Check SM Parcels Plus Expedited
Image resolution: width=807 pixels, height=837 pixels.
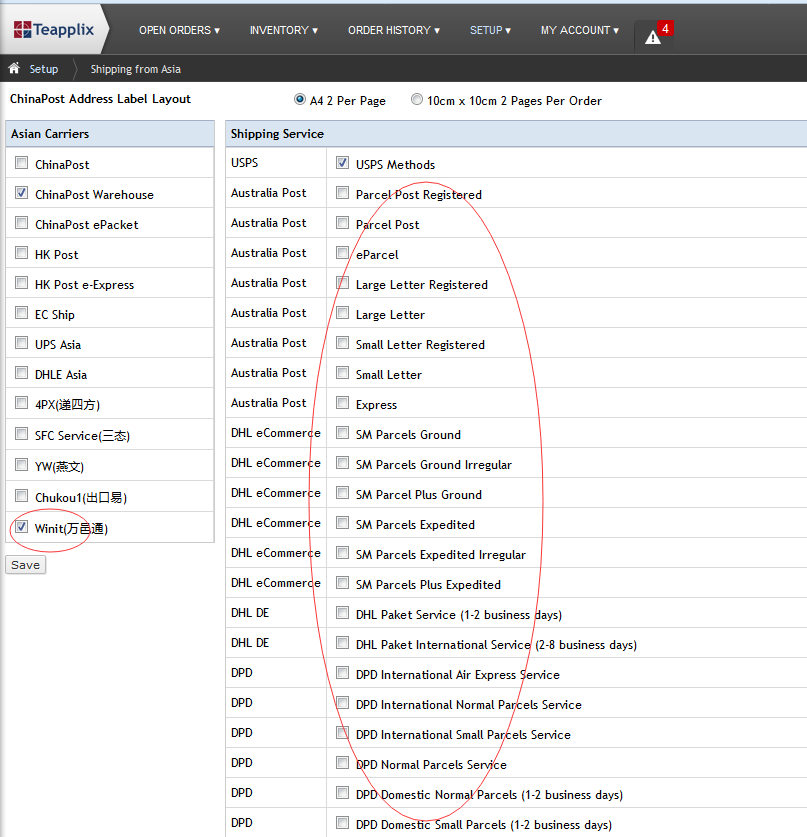click(343, 582)
